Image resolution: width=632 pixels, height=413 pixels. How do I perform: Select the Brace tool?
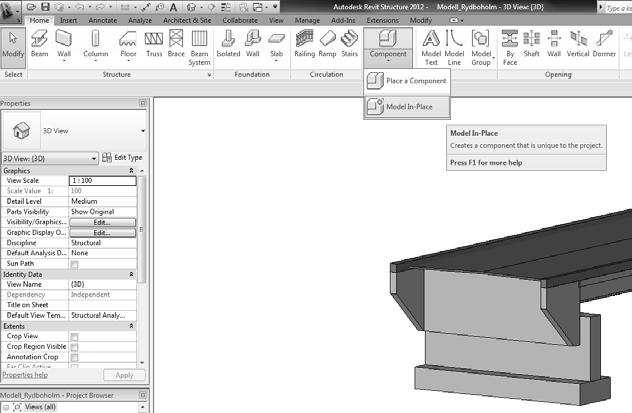coord(176,44)
